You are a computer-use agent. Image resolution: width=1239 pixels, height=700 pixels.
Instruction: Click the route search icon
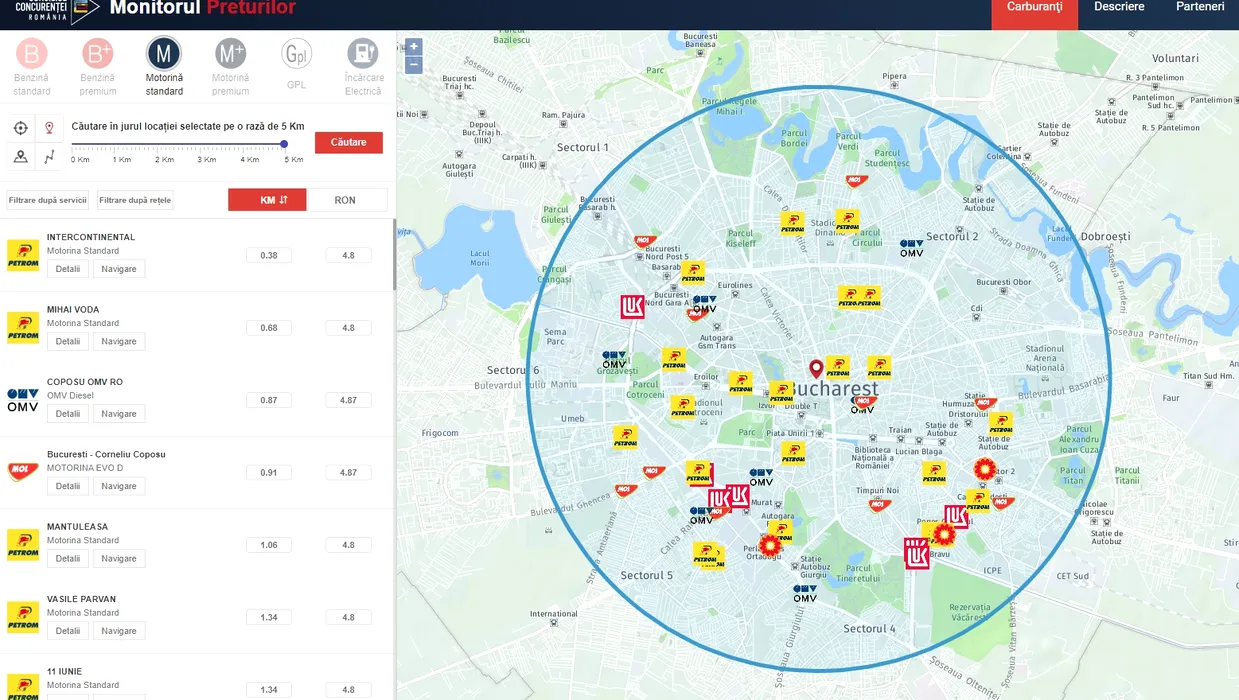click(x=49, y=156)
